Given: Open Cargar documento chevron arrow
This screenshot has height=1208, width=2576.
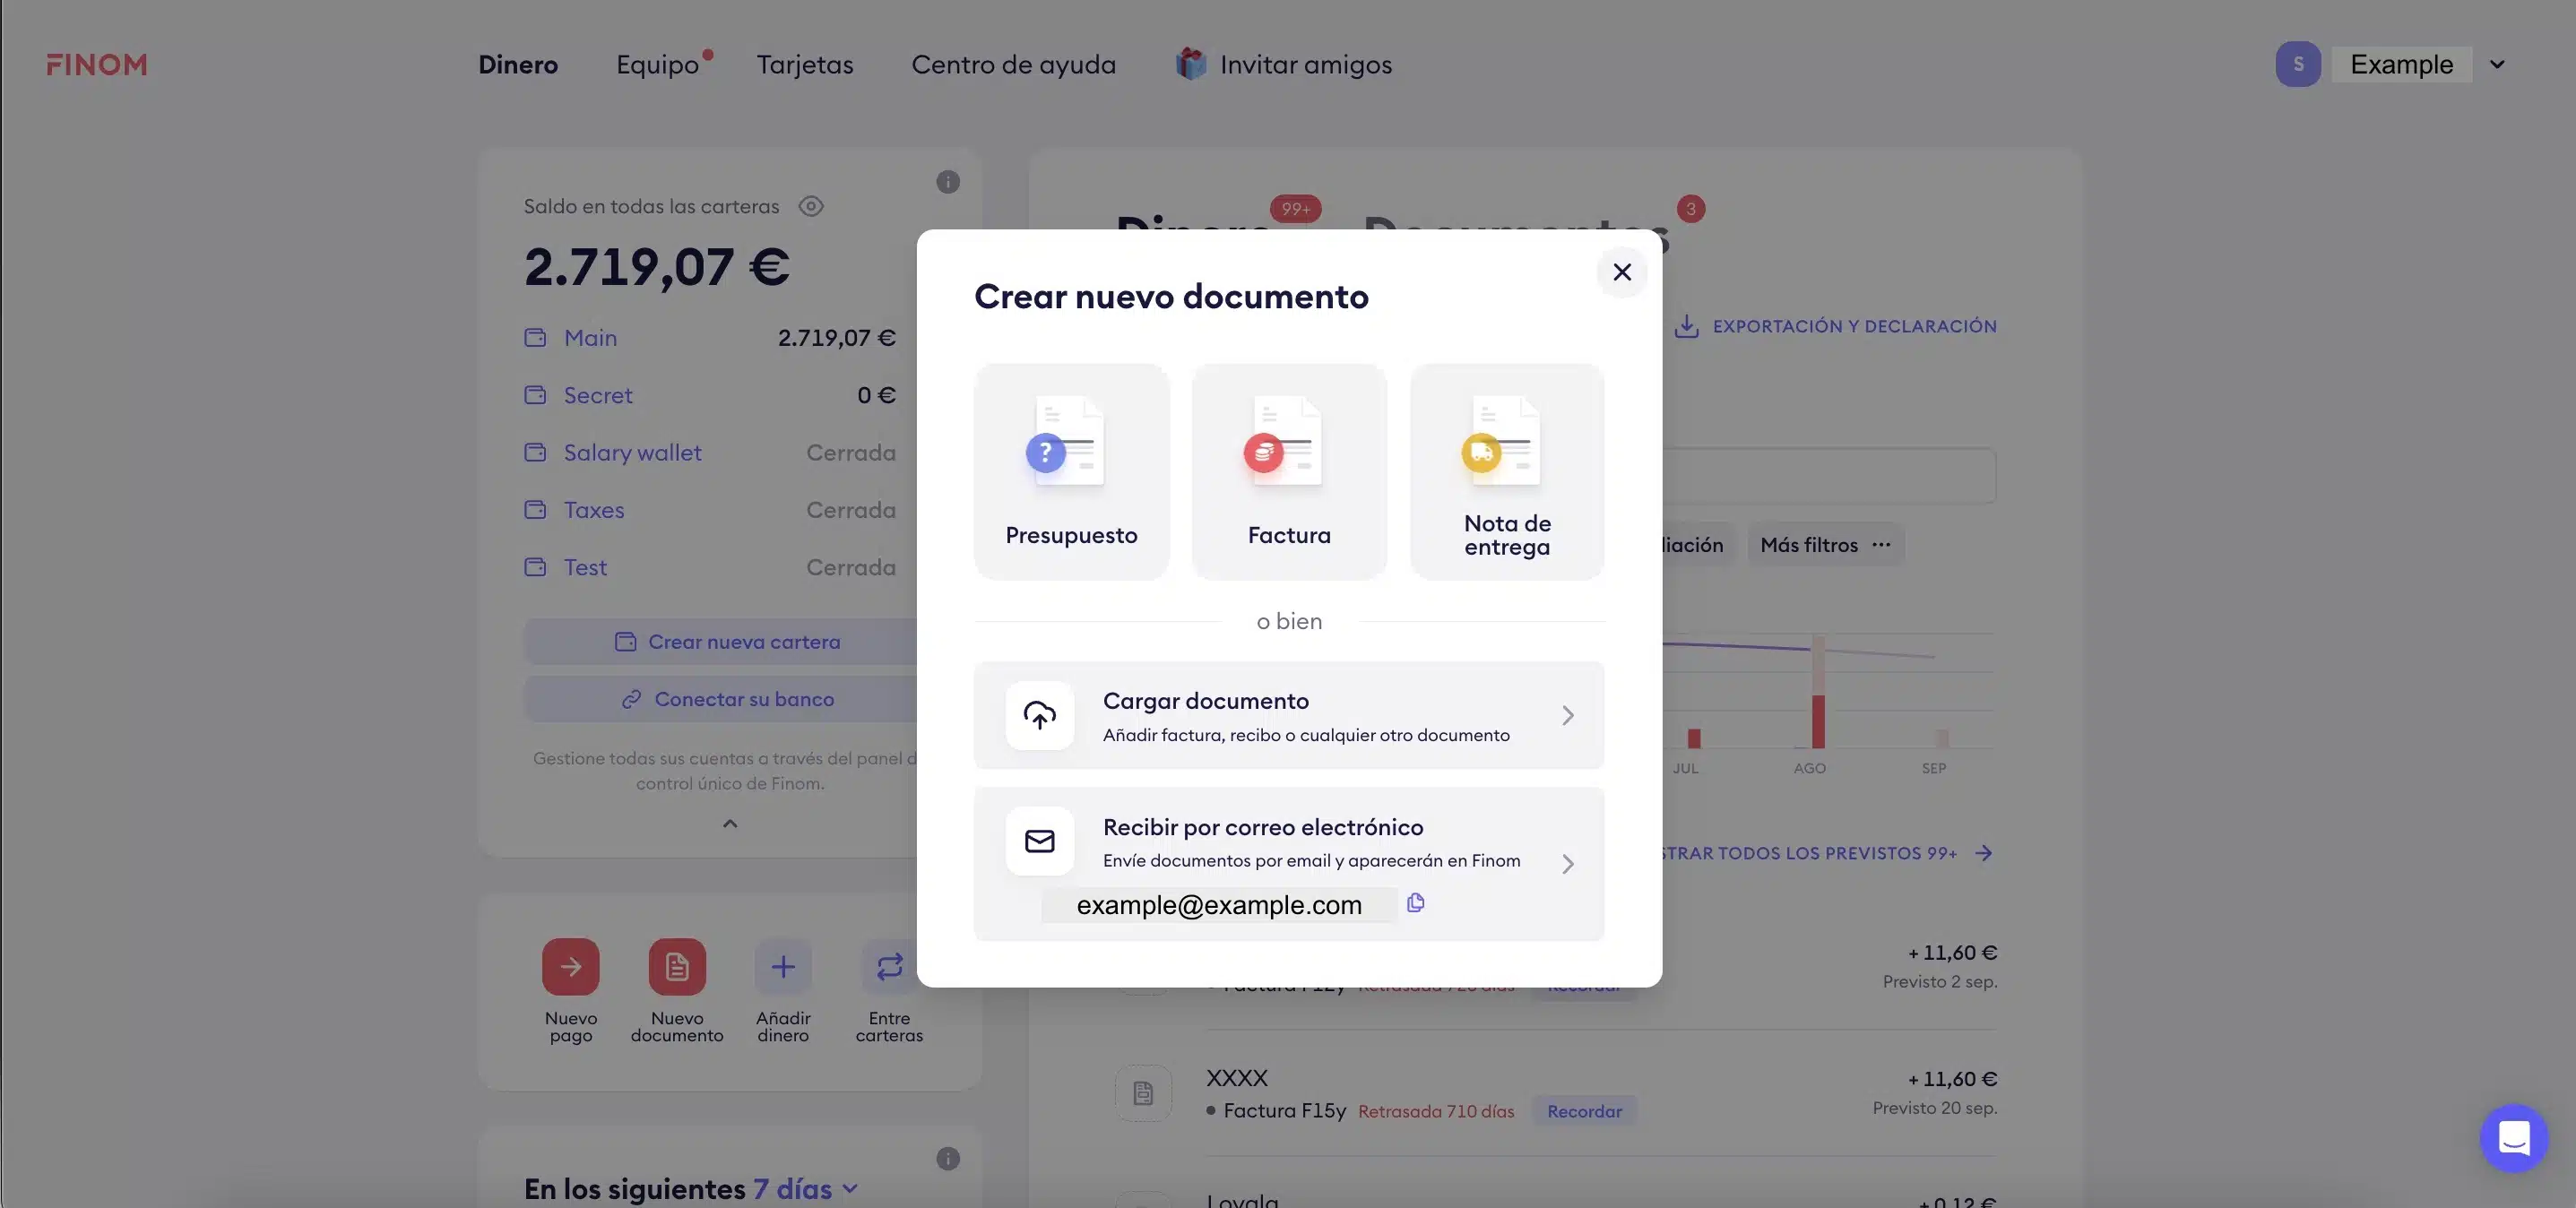Looking at the screenshot, I should 1567,715.
